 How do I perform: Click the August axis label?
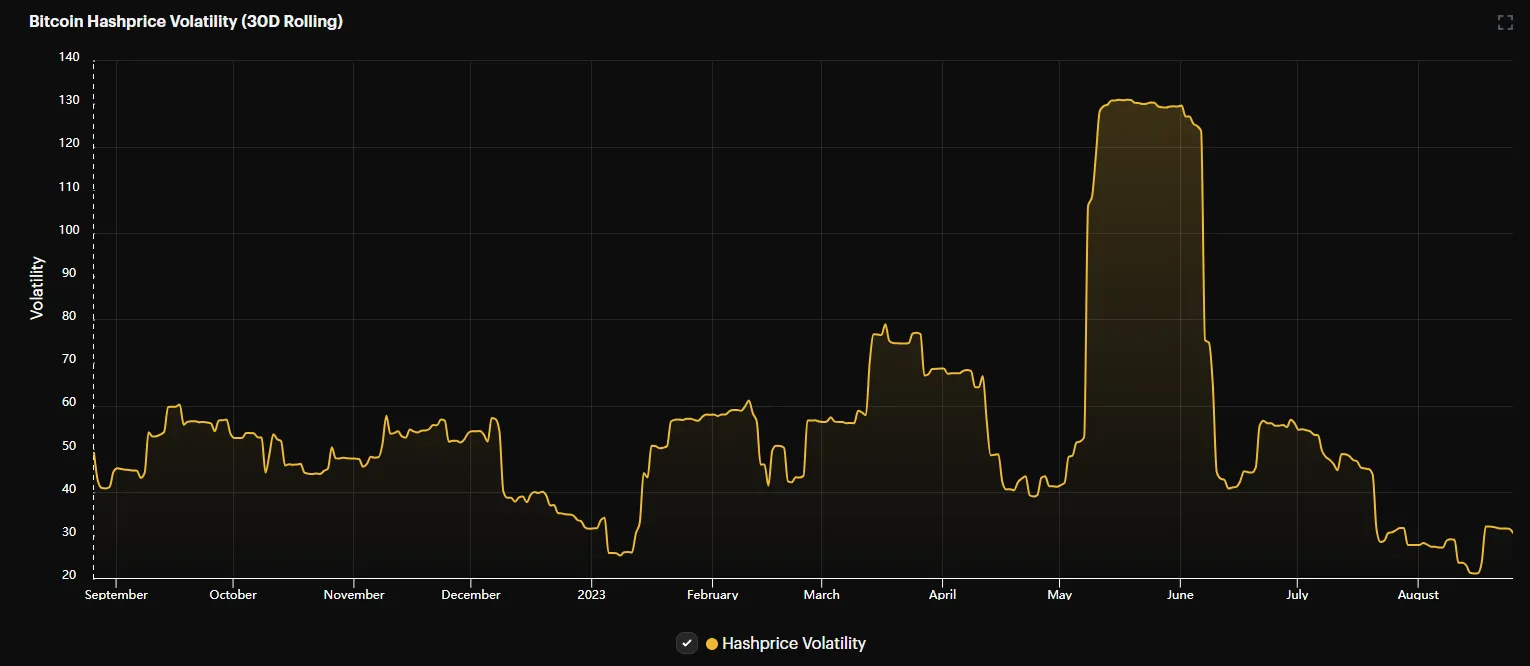pyautogui.click(x=1417, y=594)
